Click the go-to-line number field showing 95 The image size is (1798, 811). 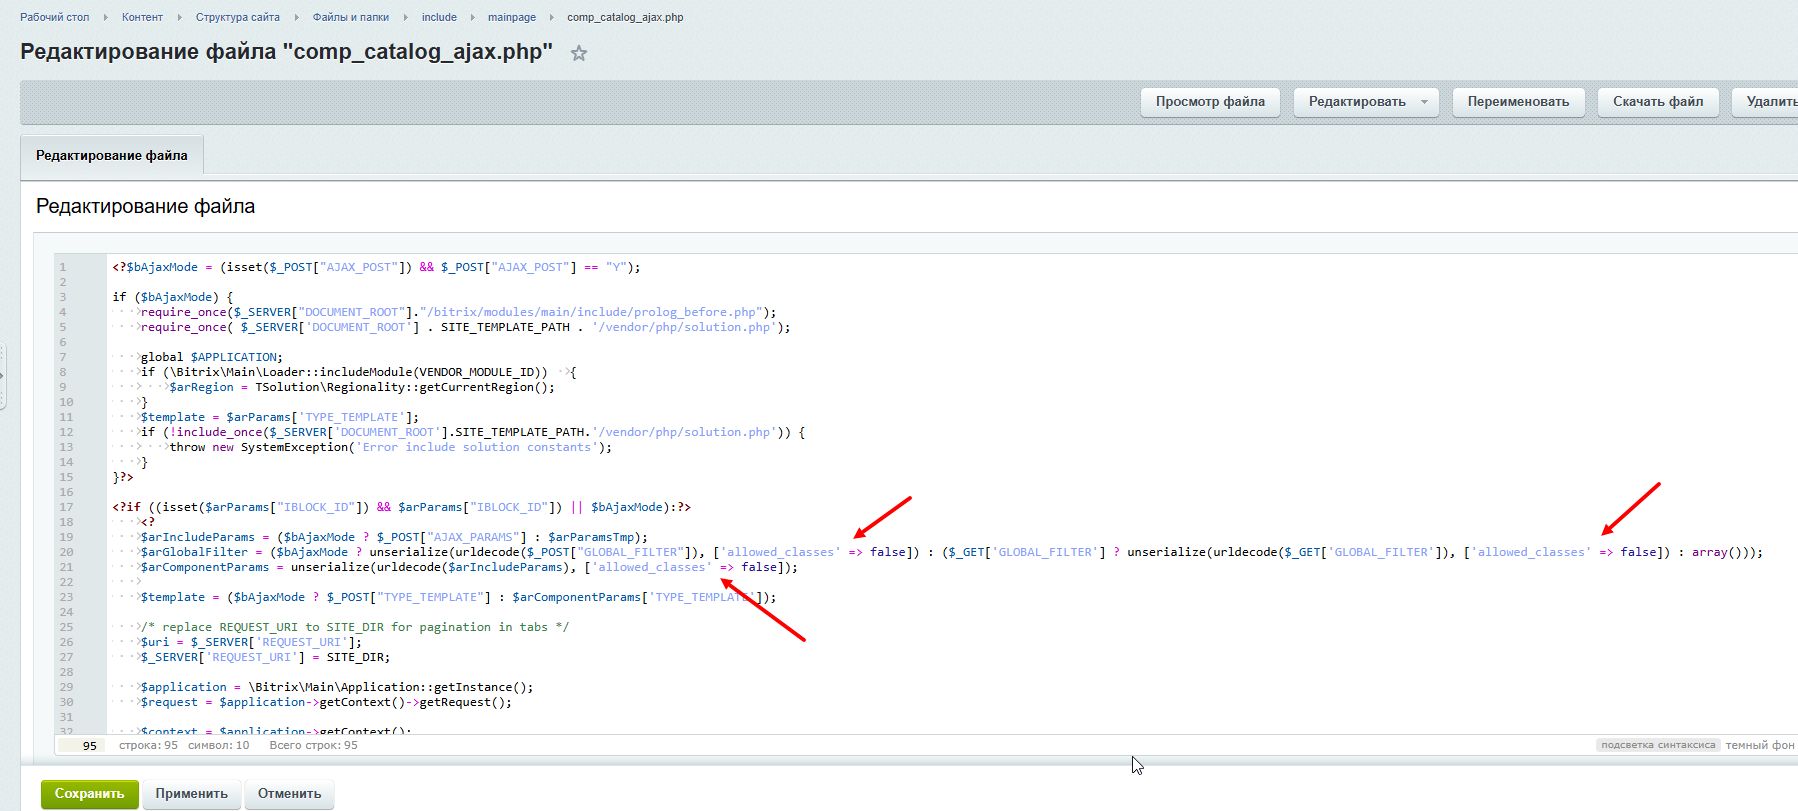tap(82, 746)
